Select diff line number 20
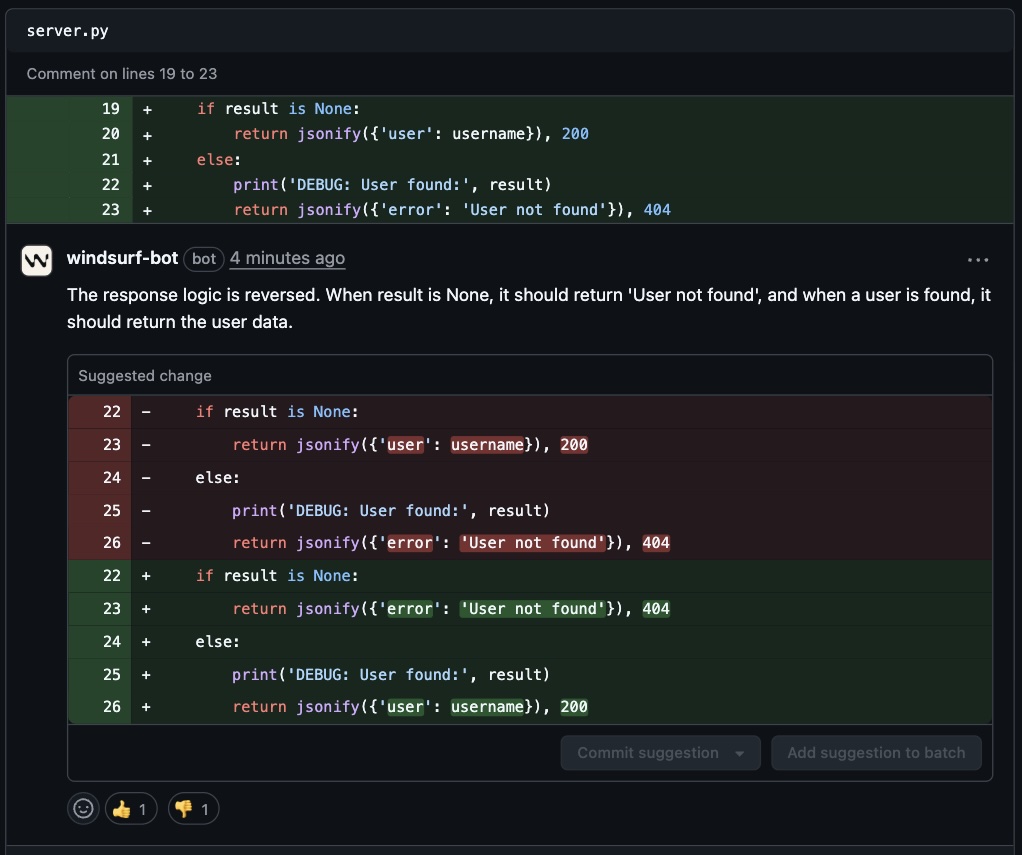This screenshot has height=855, width=1022. [111, 134]
